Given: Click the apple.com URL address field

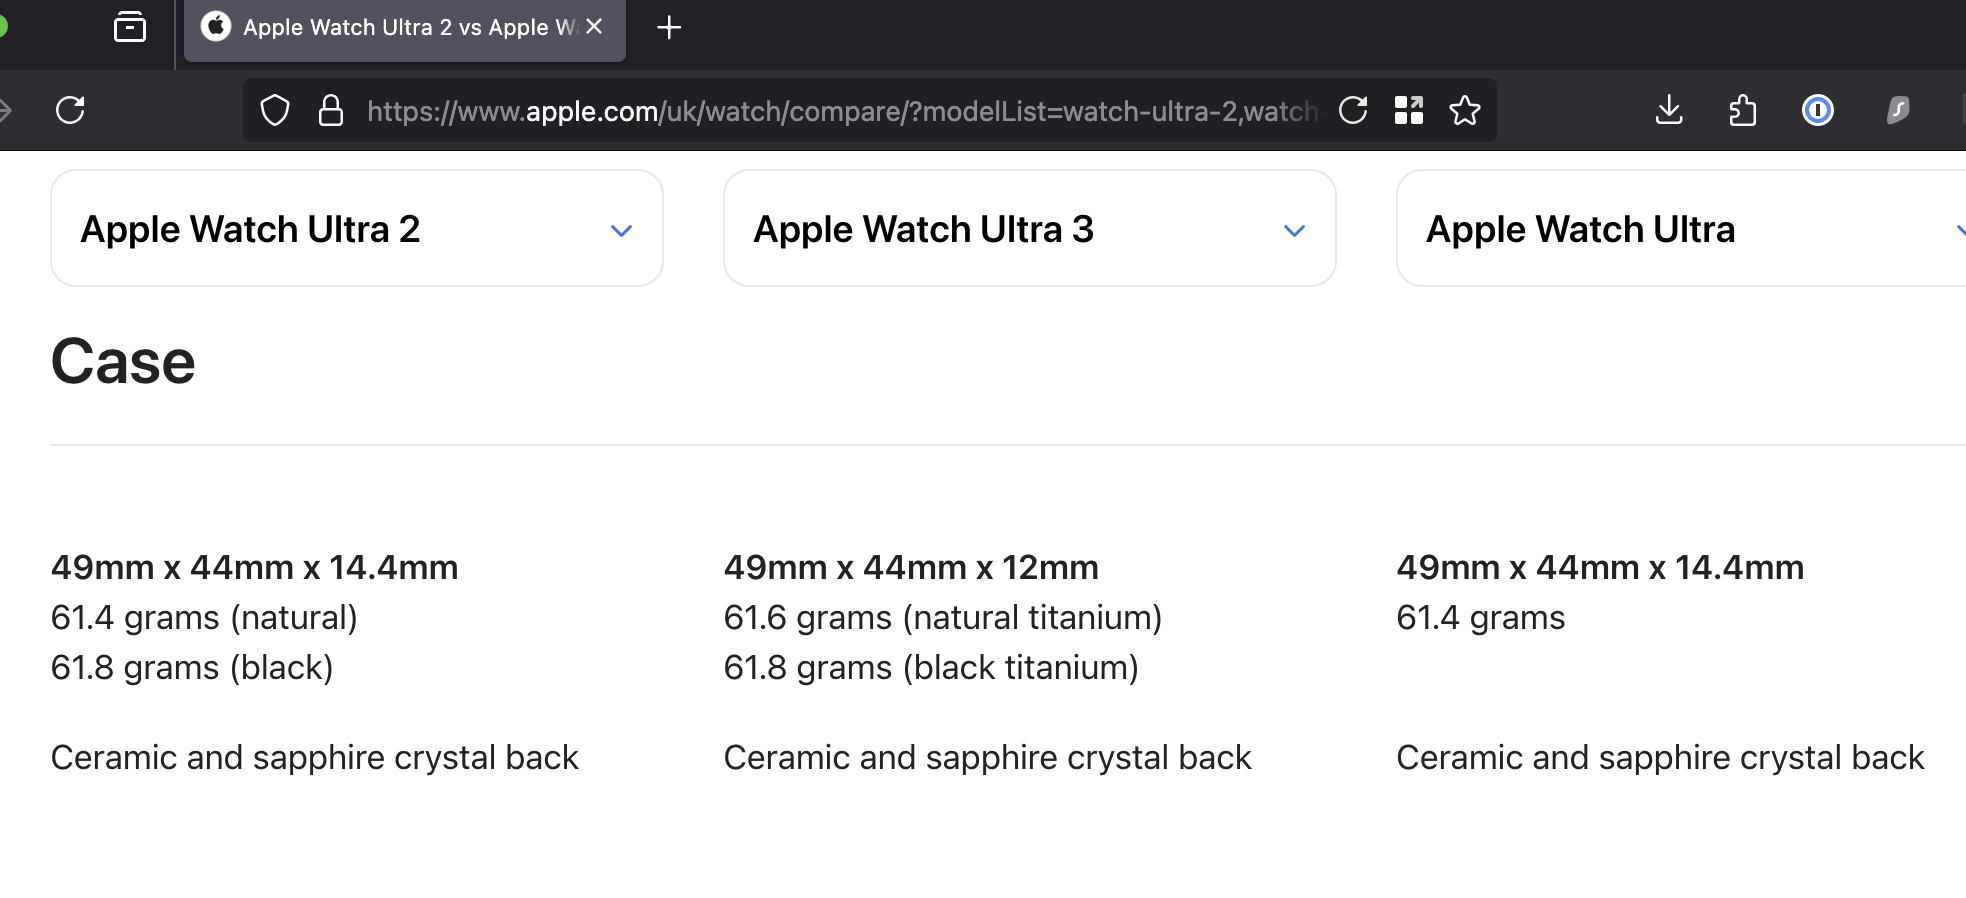Looking at the screenshot, I should click(x=840, y=110).
